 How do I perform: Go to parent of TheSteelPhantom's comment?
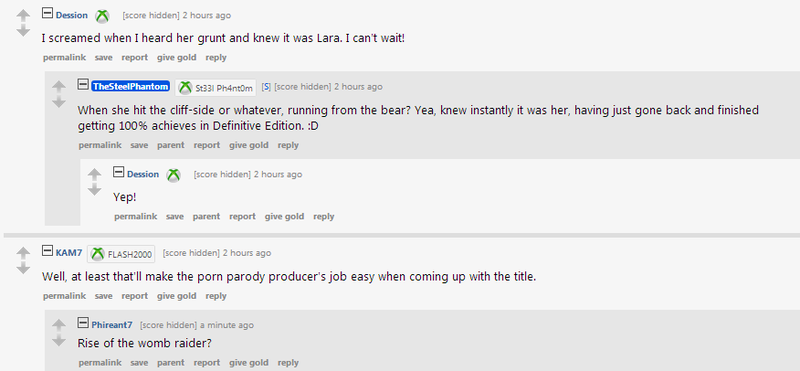[x=170, y=145]
